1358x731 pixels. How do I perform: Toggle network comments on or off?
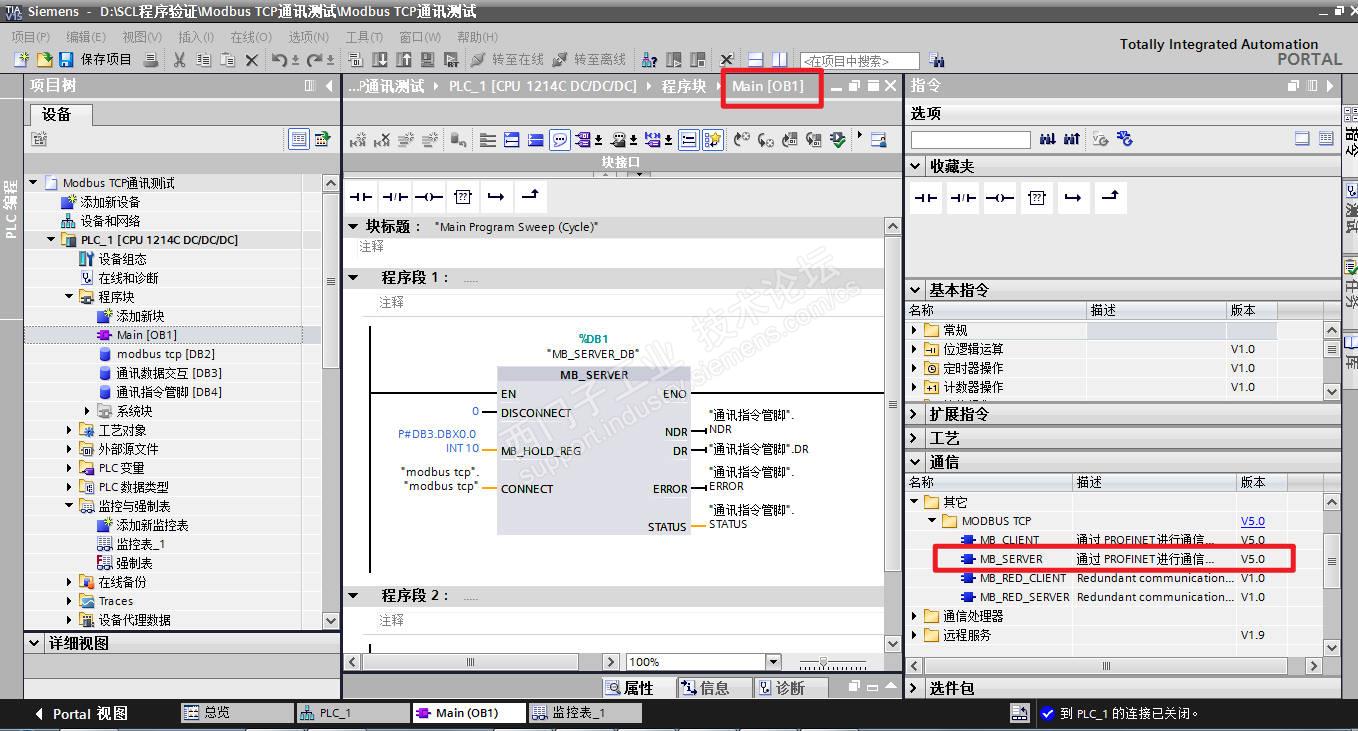688,140
